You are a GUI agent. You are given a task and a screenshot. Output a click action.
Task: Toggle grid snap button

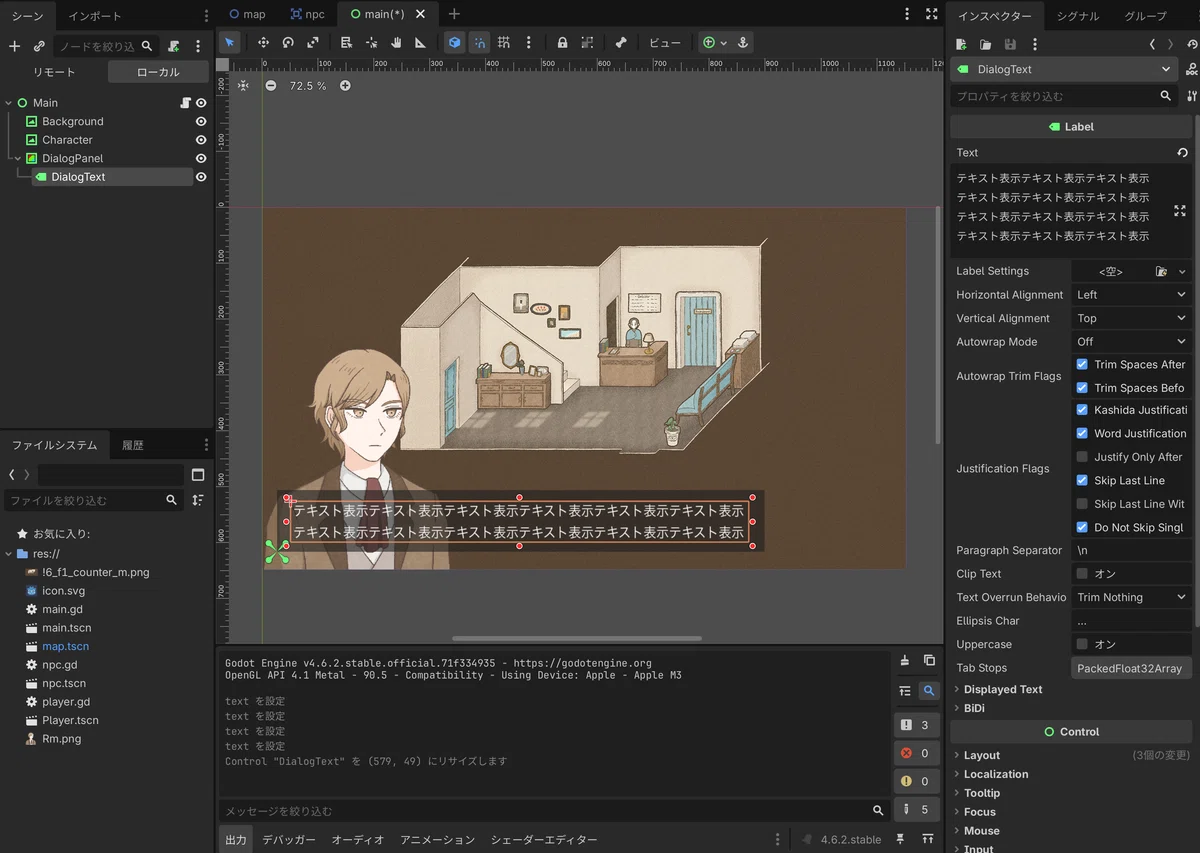(x=504, y=42)
